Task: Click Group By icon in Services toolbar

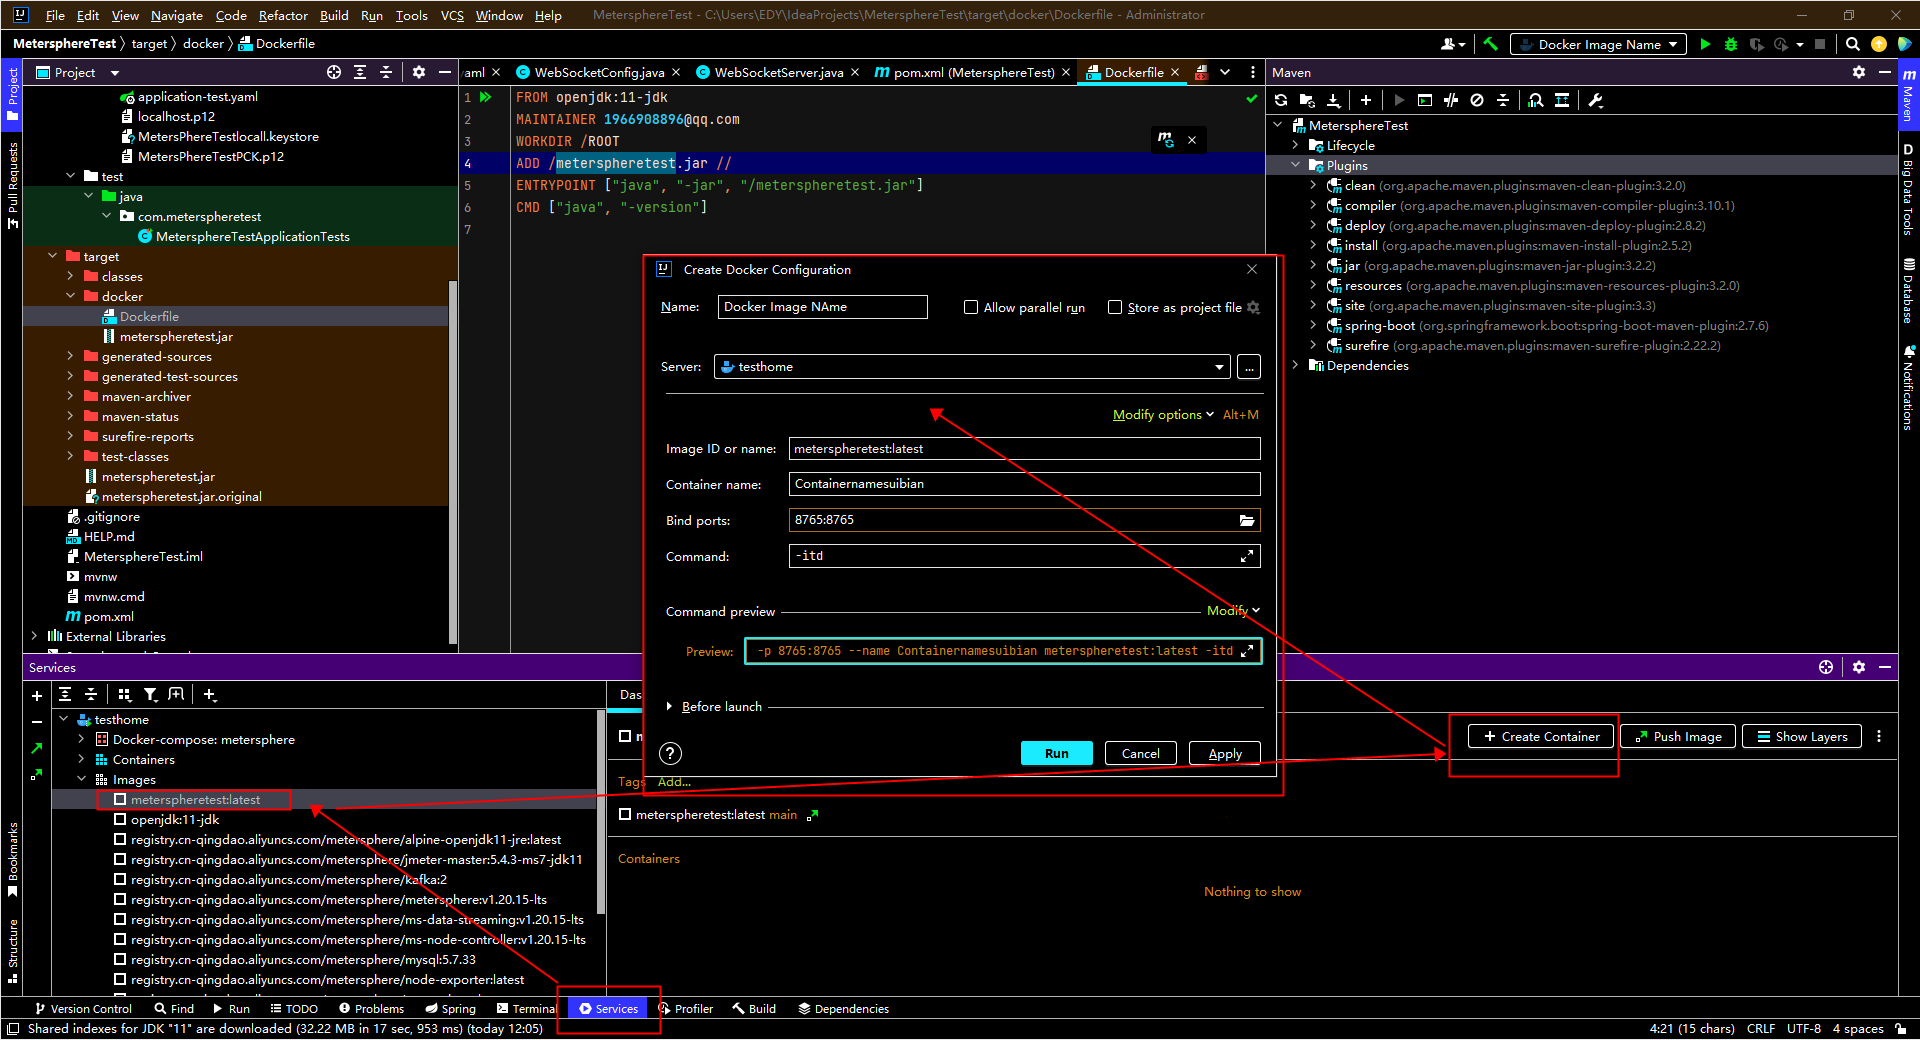Action: point(124,694)
